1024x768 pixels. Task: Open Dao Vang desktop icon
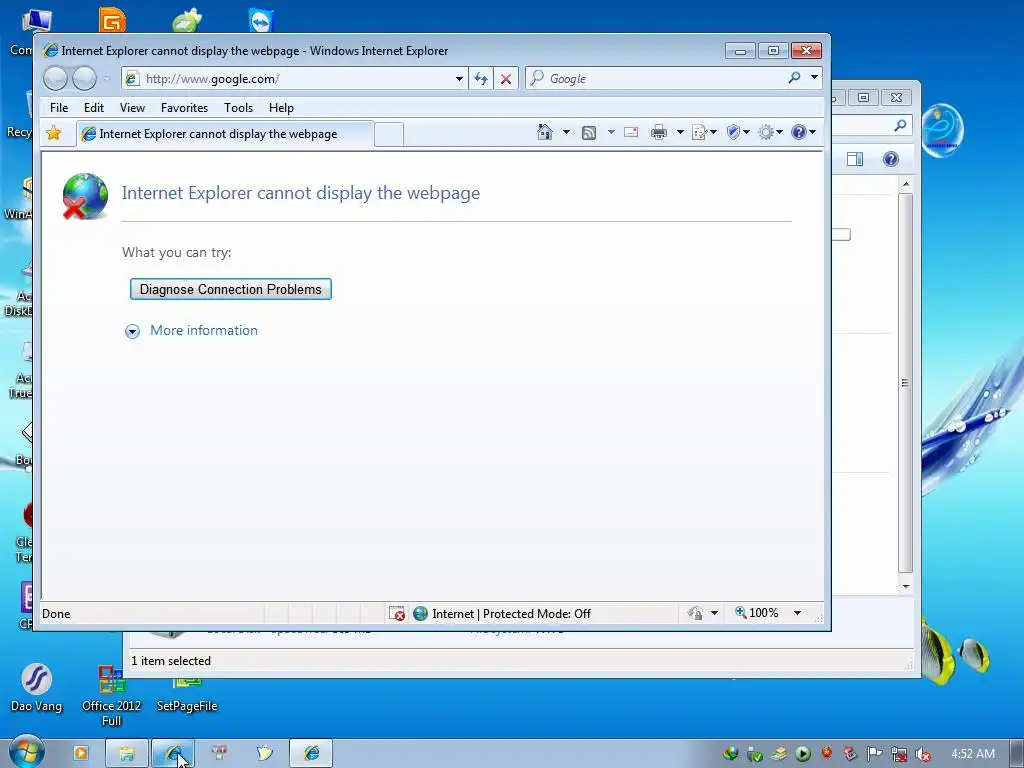pyautogui.click(x=37, y=688)
